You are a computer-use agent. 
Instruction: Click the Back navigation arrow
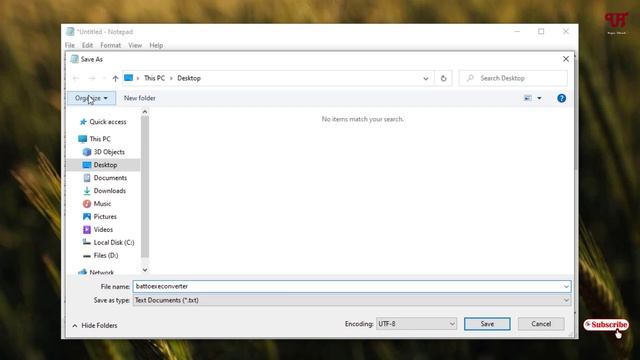[76, 78]
